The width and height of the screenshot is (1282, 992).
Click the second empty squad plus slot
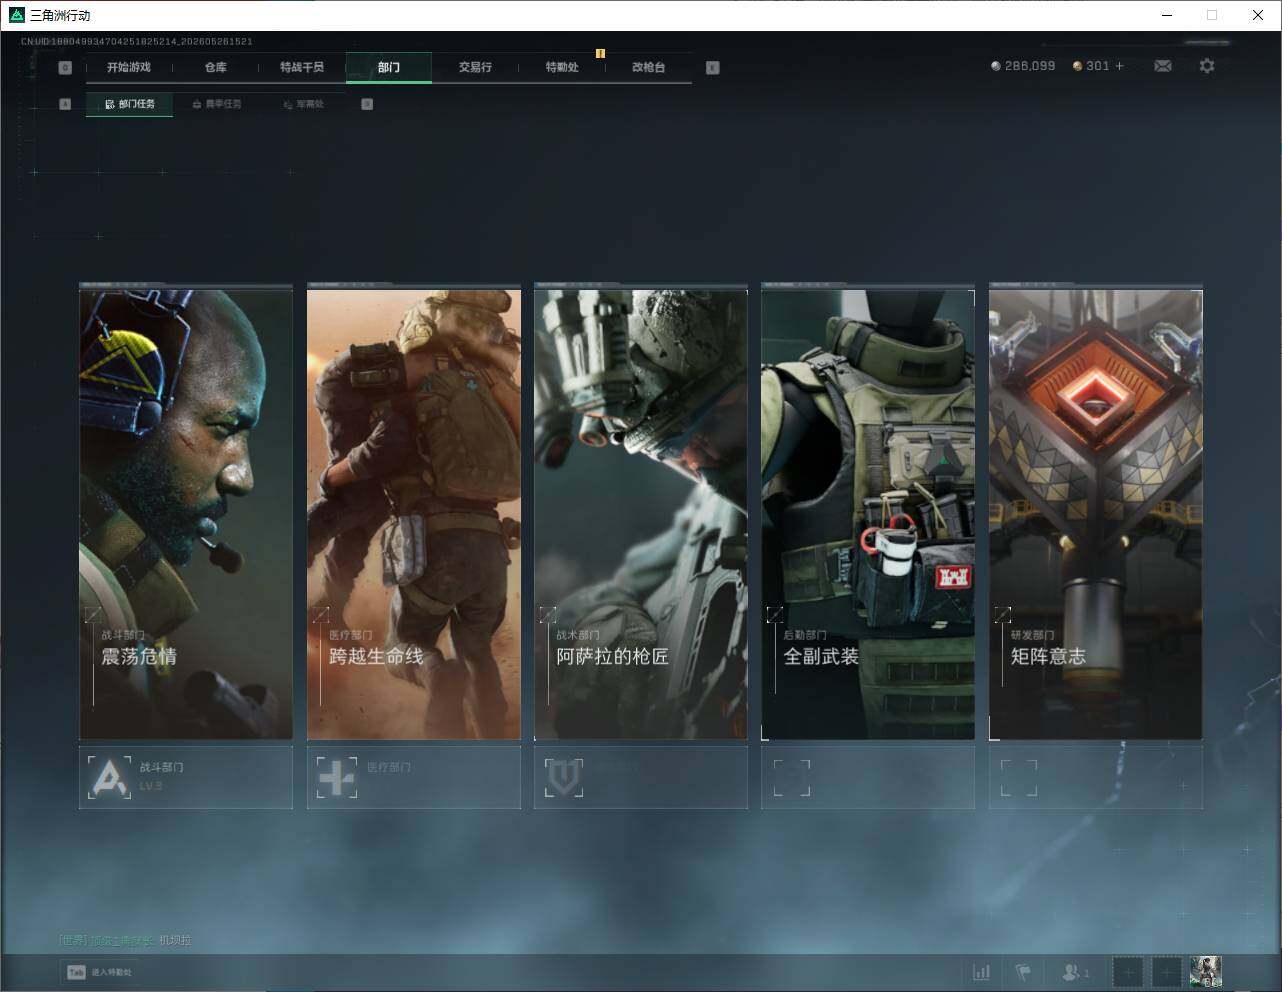pos(1167,972)
